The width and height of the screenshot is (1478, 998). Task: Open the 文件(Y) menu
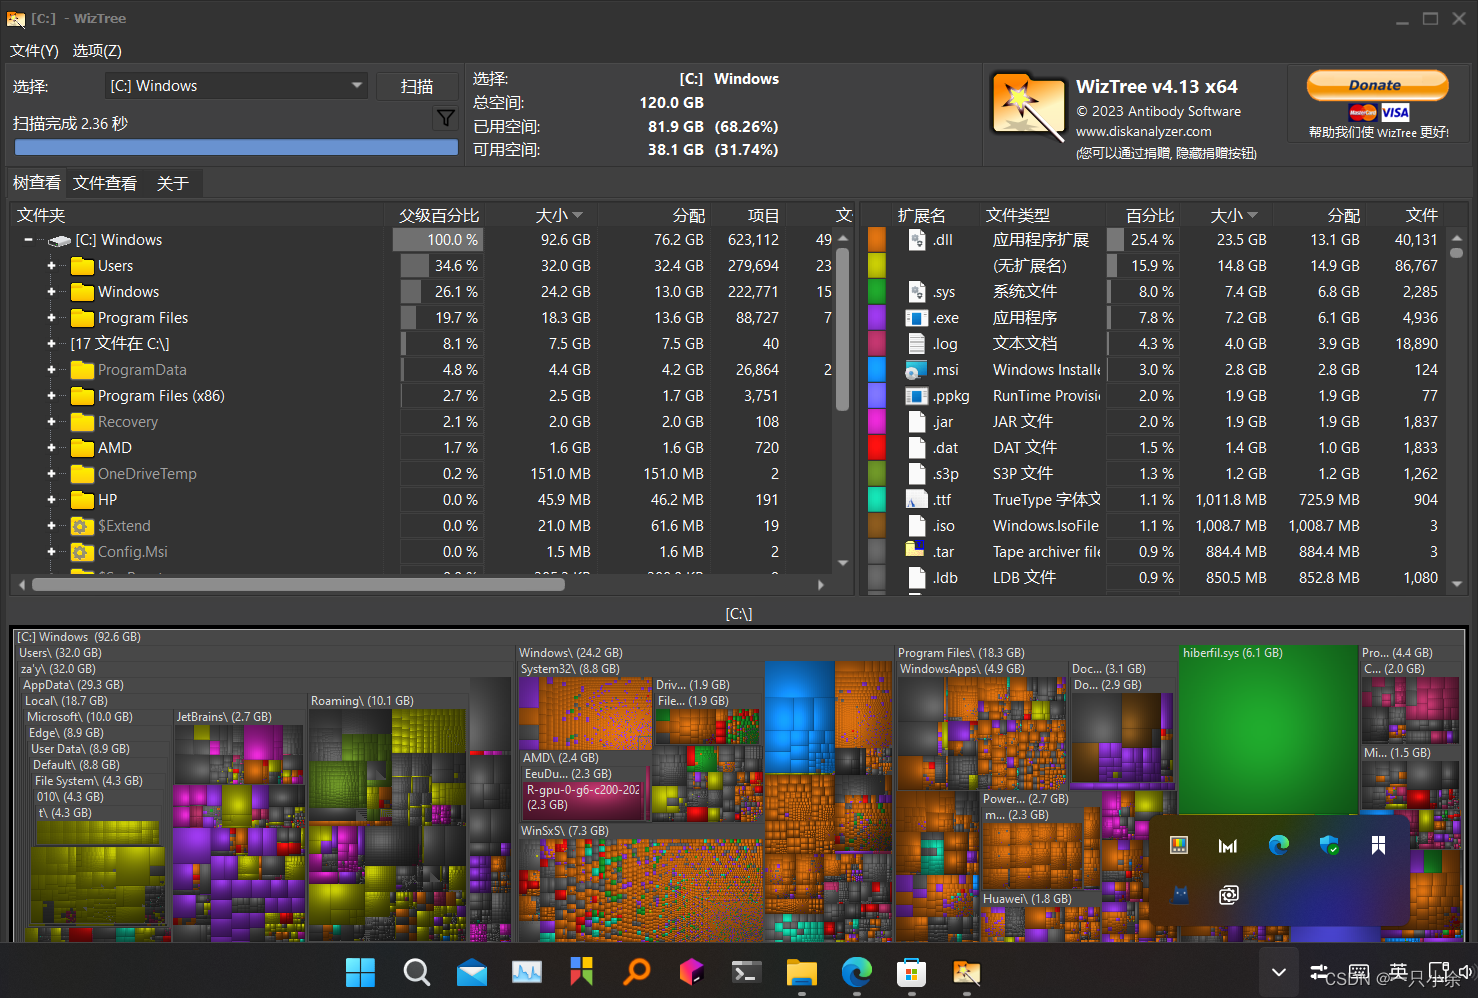point(34,50)
